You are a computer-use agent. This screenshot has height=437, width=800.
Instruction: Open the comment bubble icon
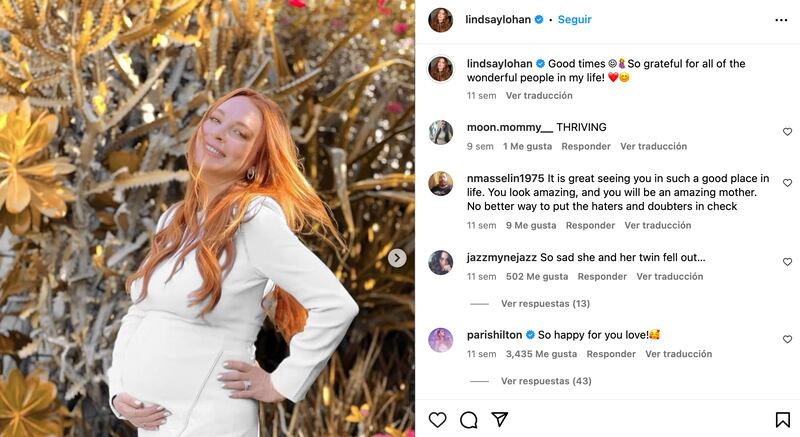coord(468,420)
